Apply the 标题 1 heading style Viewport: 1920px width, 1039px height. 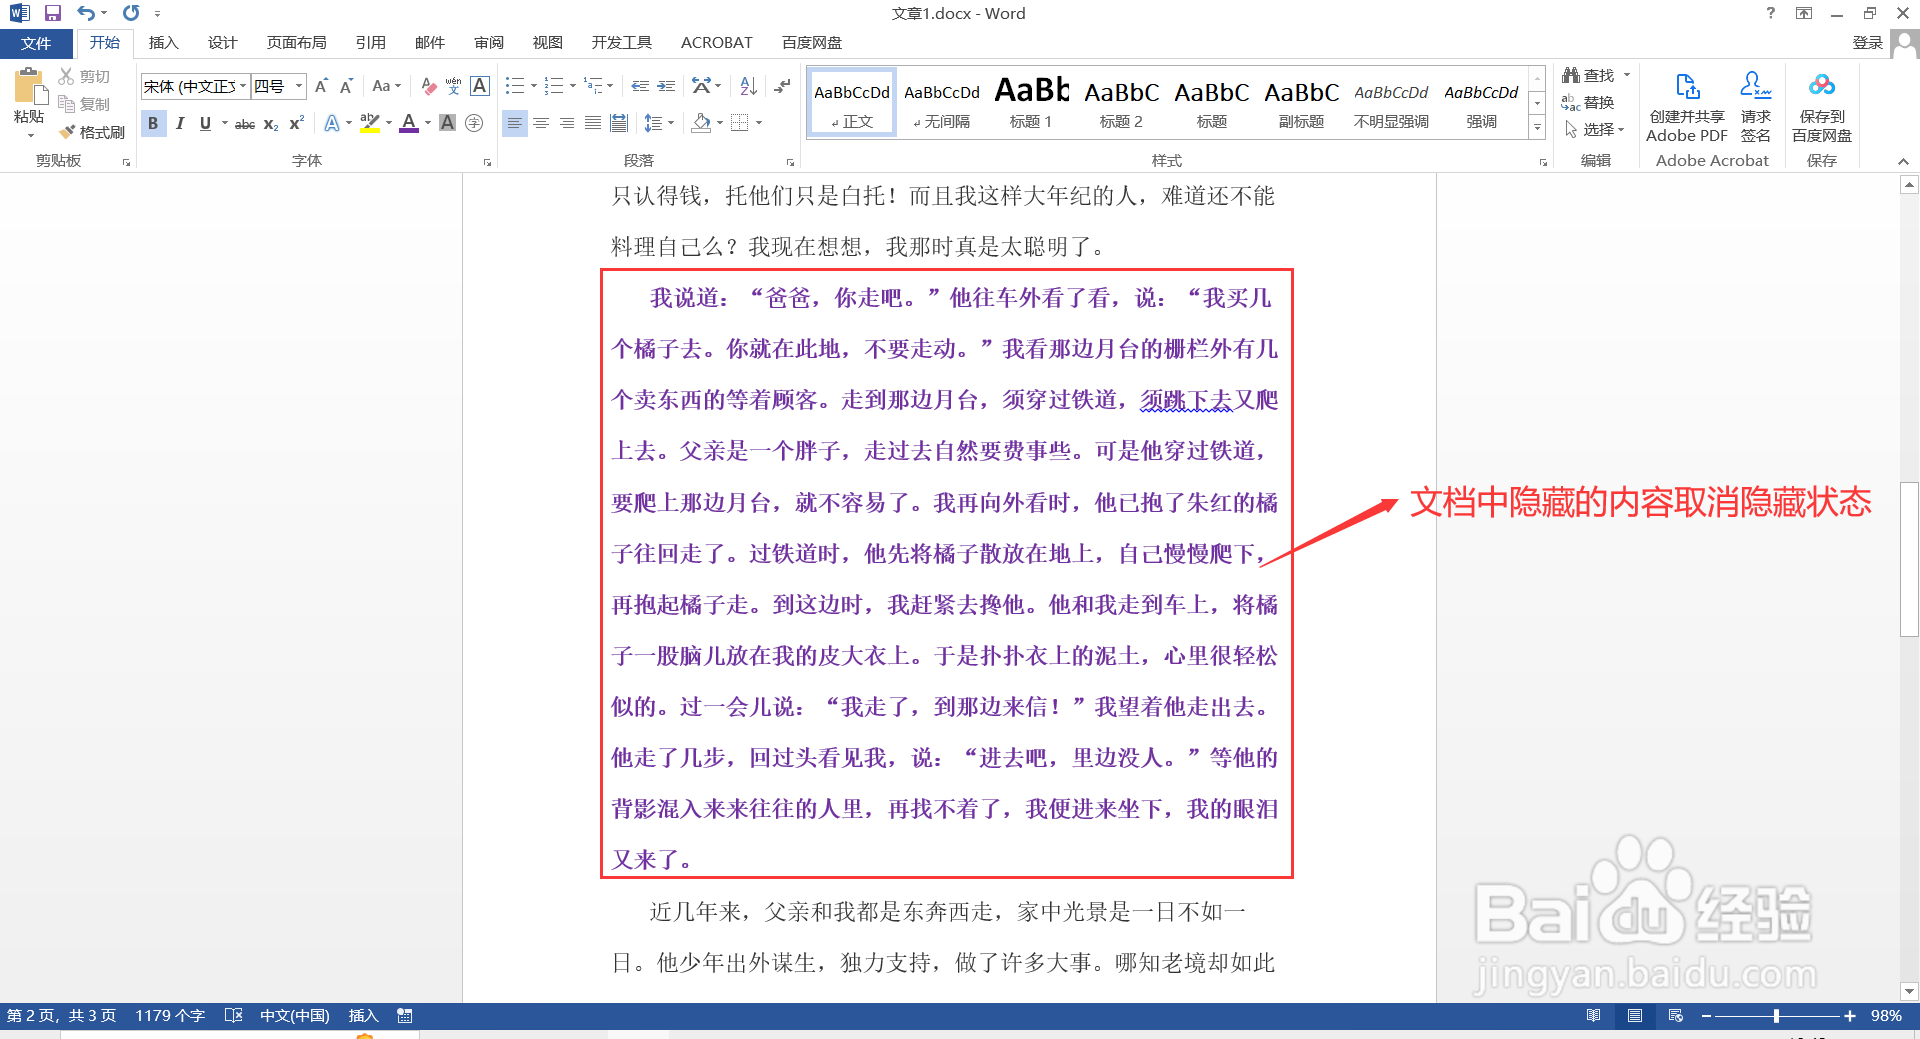pyautogui.click(x=1031, y=103)
